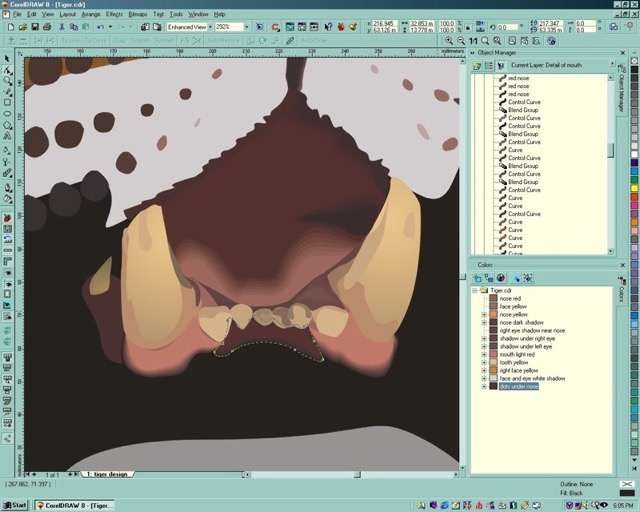Screen dimensions: 640x512
Task: Click the New Child Color icon in Colors docker
Action: 489,278
